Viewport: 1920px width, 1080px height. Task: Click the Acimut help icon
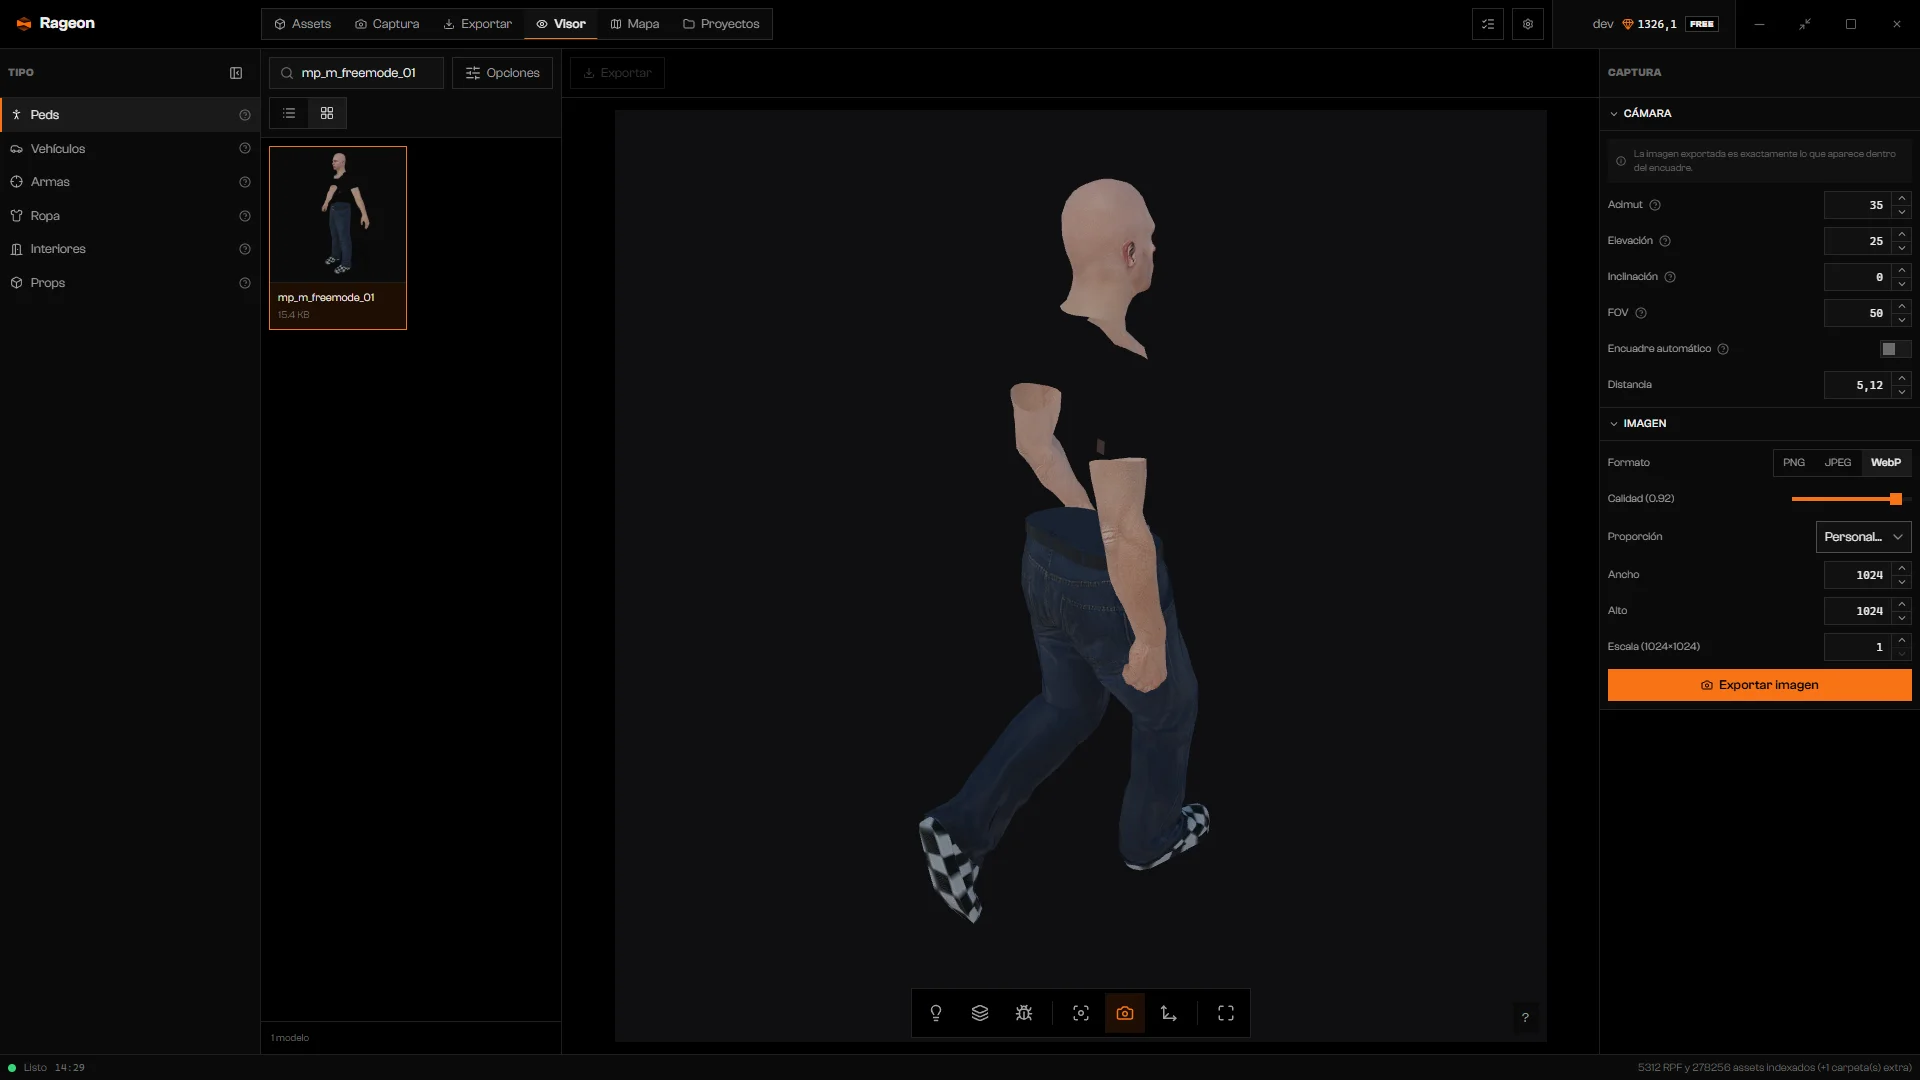[1655, 205]
